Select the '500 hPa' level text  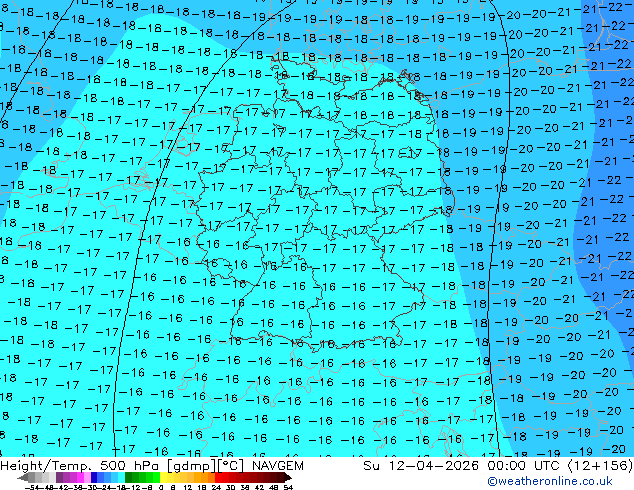129,466
